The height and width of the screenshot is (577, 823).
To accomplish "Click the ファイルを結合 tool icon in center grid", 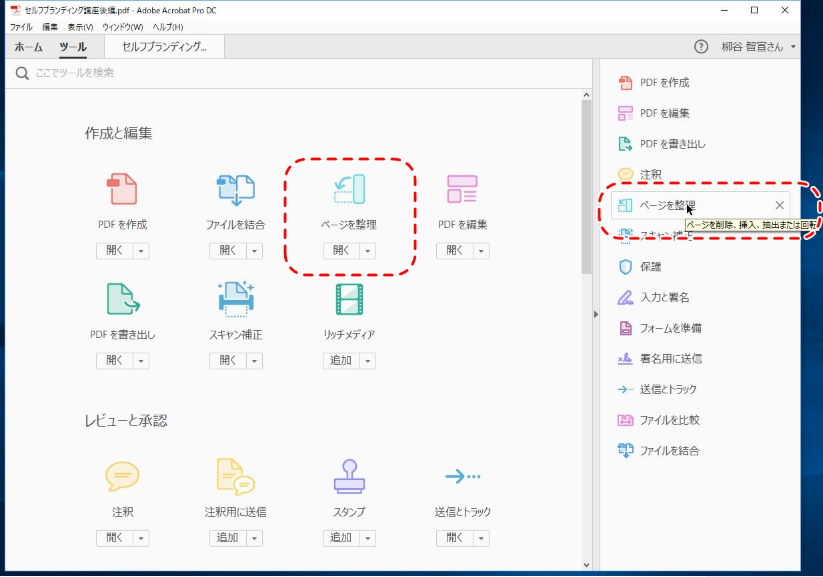I will click(236, 190).
